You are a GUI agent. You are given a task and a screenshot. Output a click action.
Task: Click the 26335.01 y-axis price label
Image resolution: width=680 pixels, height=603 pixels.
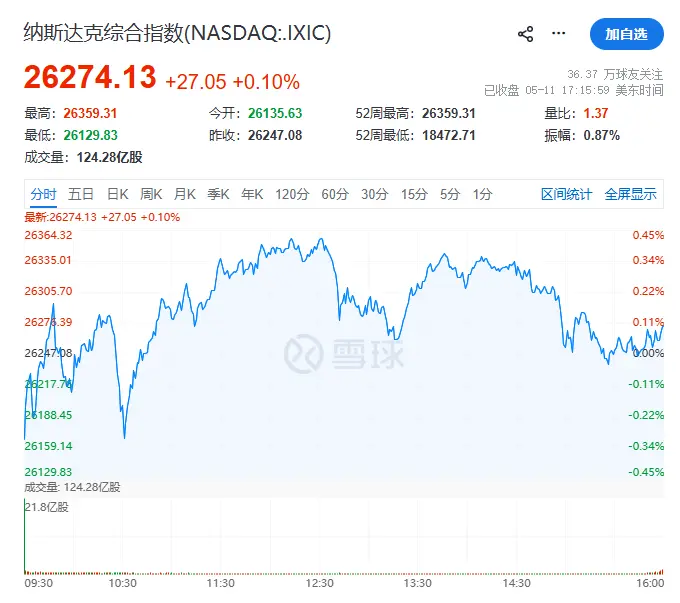48,260
